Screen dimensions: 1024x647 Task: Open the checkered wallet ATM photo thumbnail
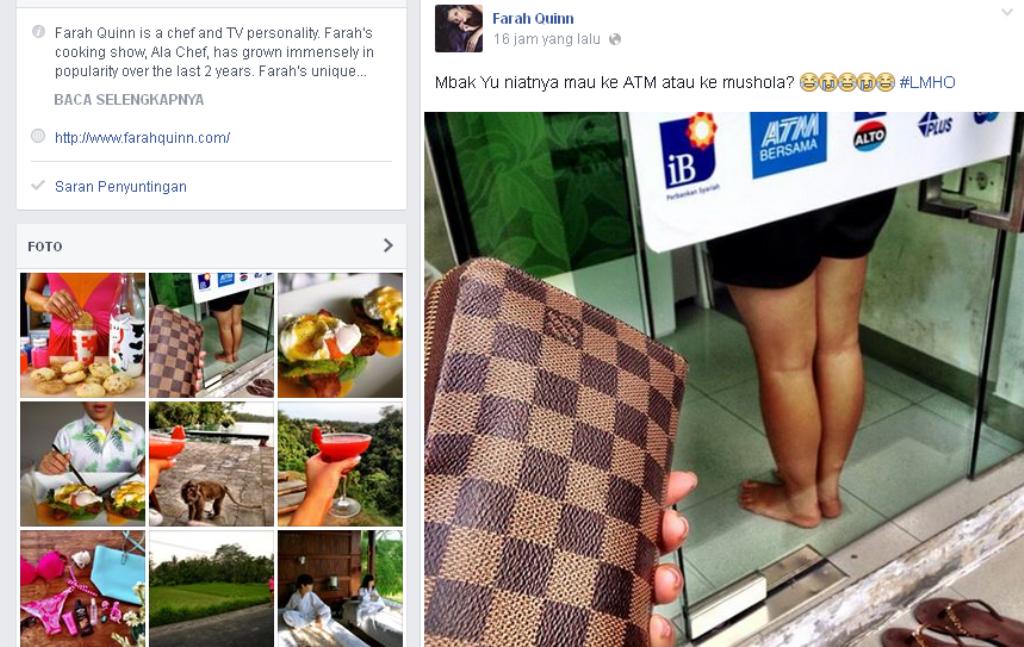pos(212,335)
